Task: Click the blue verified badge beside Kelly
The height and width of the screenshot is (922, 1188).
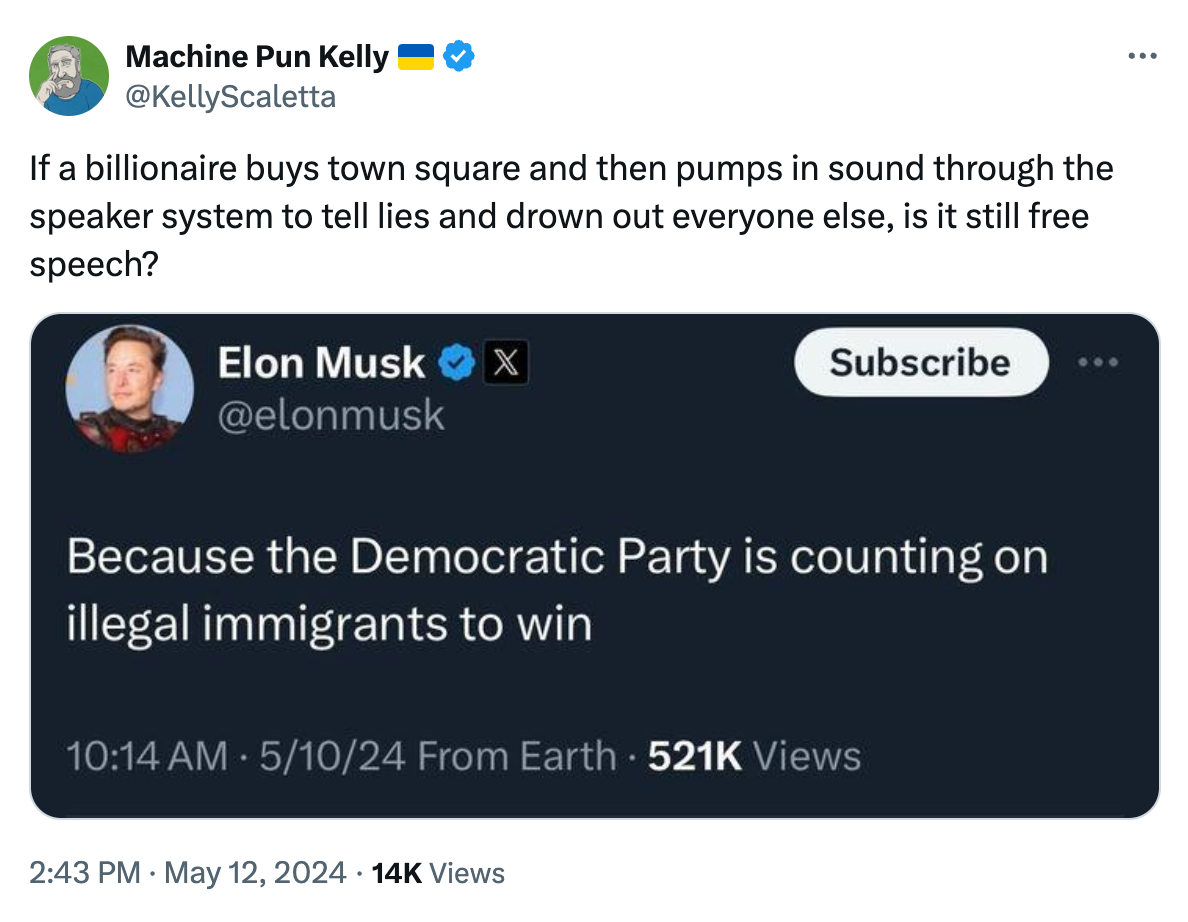Action: [x=459, y=57]
